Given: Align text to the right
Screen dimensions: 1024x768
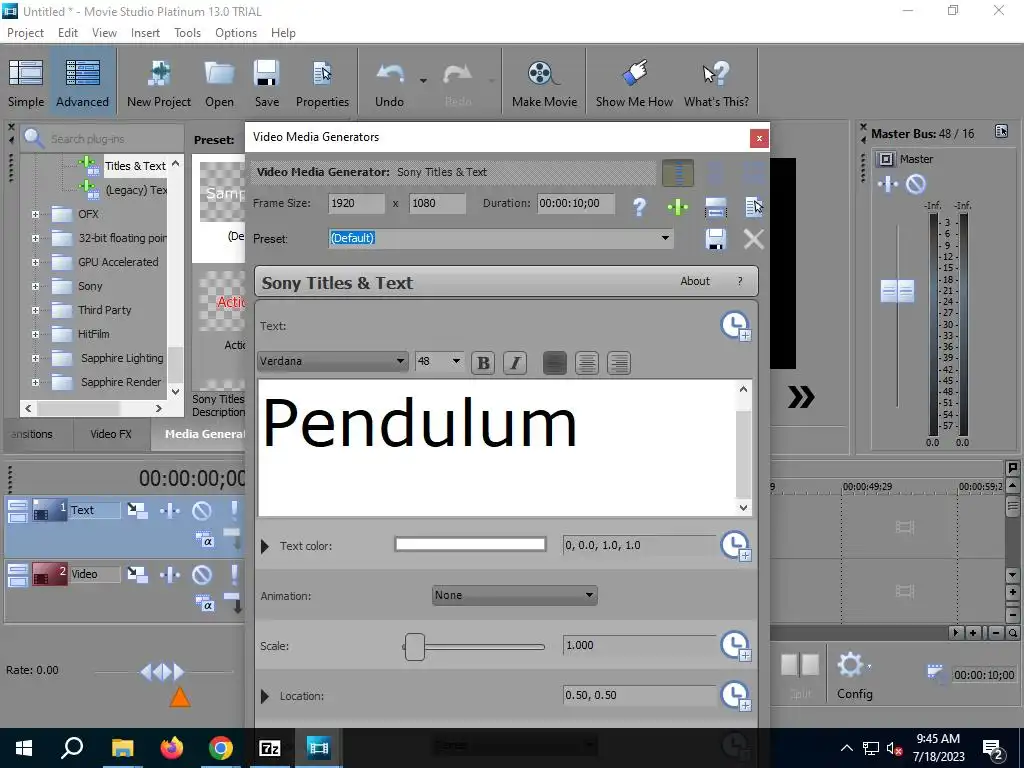Looking at the screenshot, I should (x=618, y=363).
